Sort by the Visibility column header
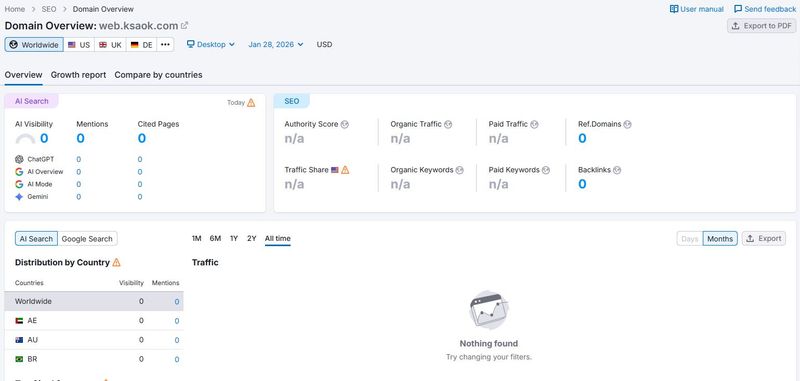The image size is (800, 381). (x=132, y=283)
